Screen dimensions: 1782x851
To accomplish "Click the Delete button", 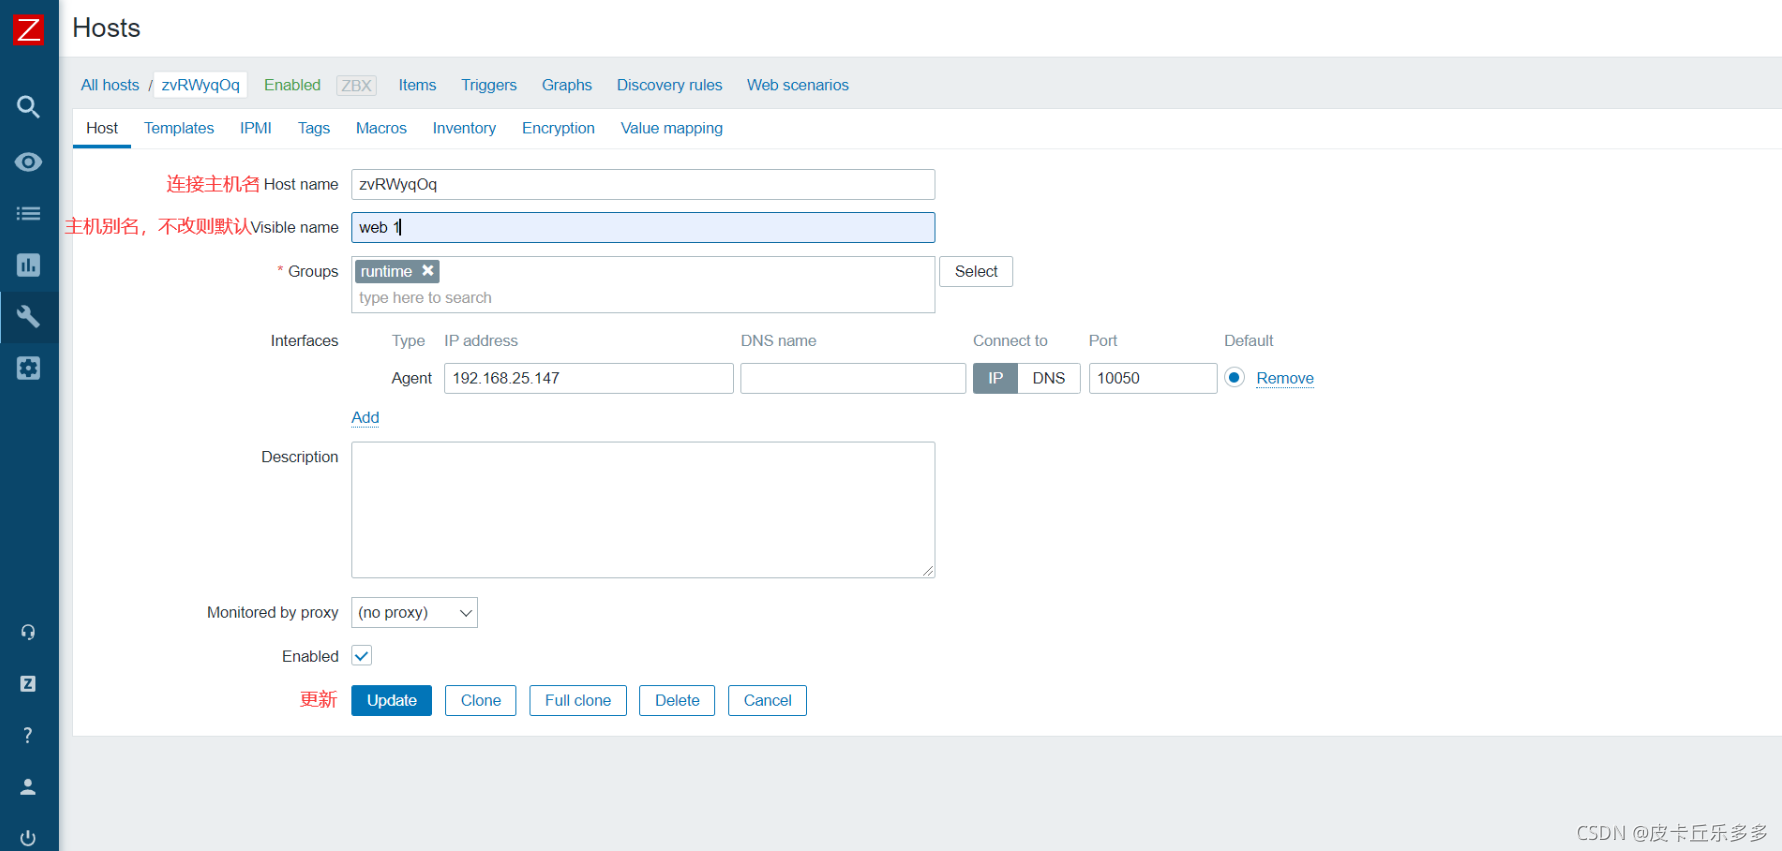I will (x=677, y=700).
